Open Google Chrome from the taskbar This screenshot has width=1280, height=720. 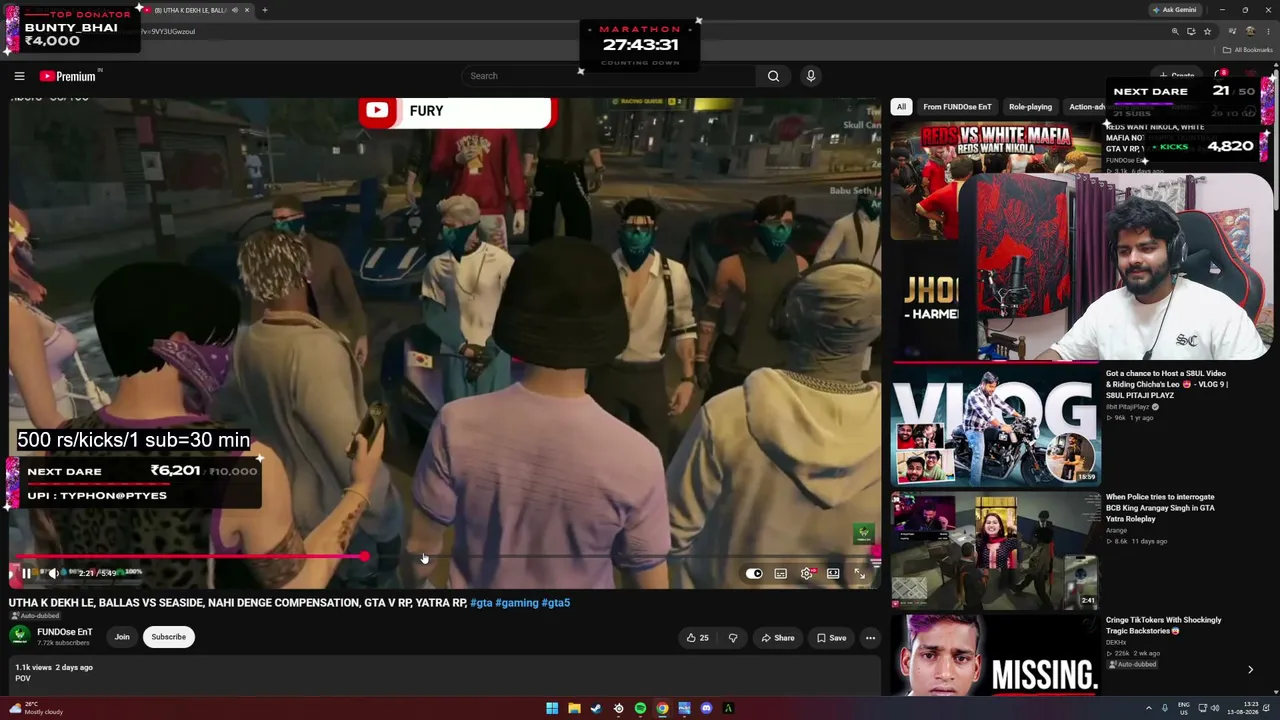[x=662, y=709]
